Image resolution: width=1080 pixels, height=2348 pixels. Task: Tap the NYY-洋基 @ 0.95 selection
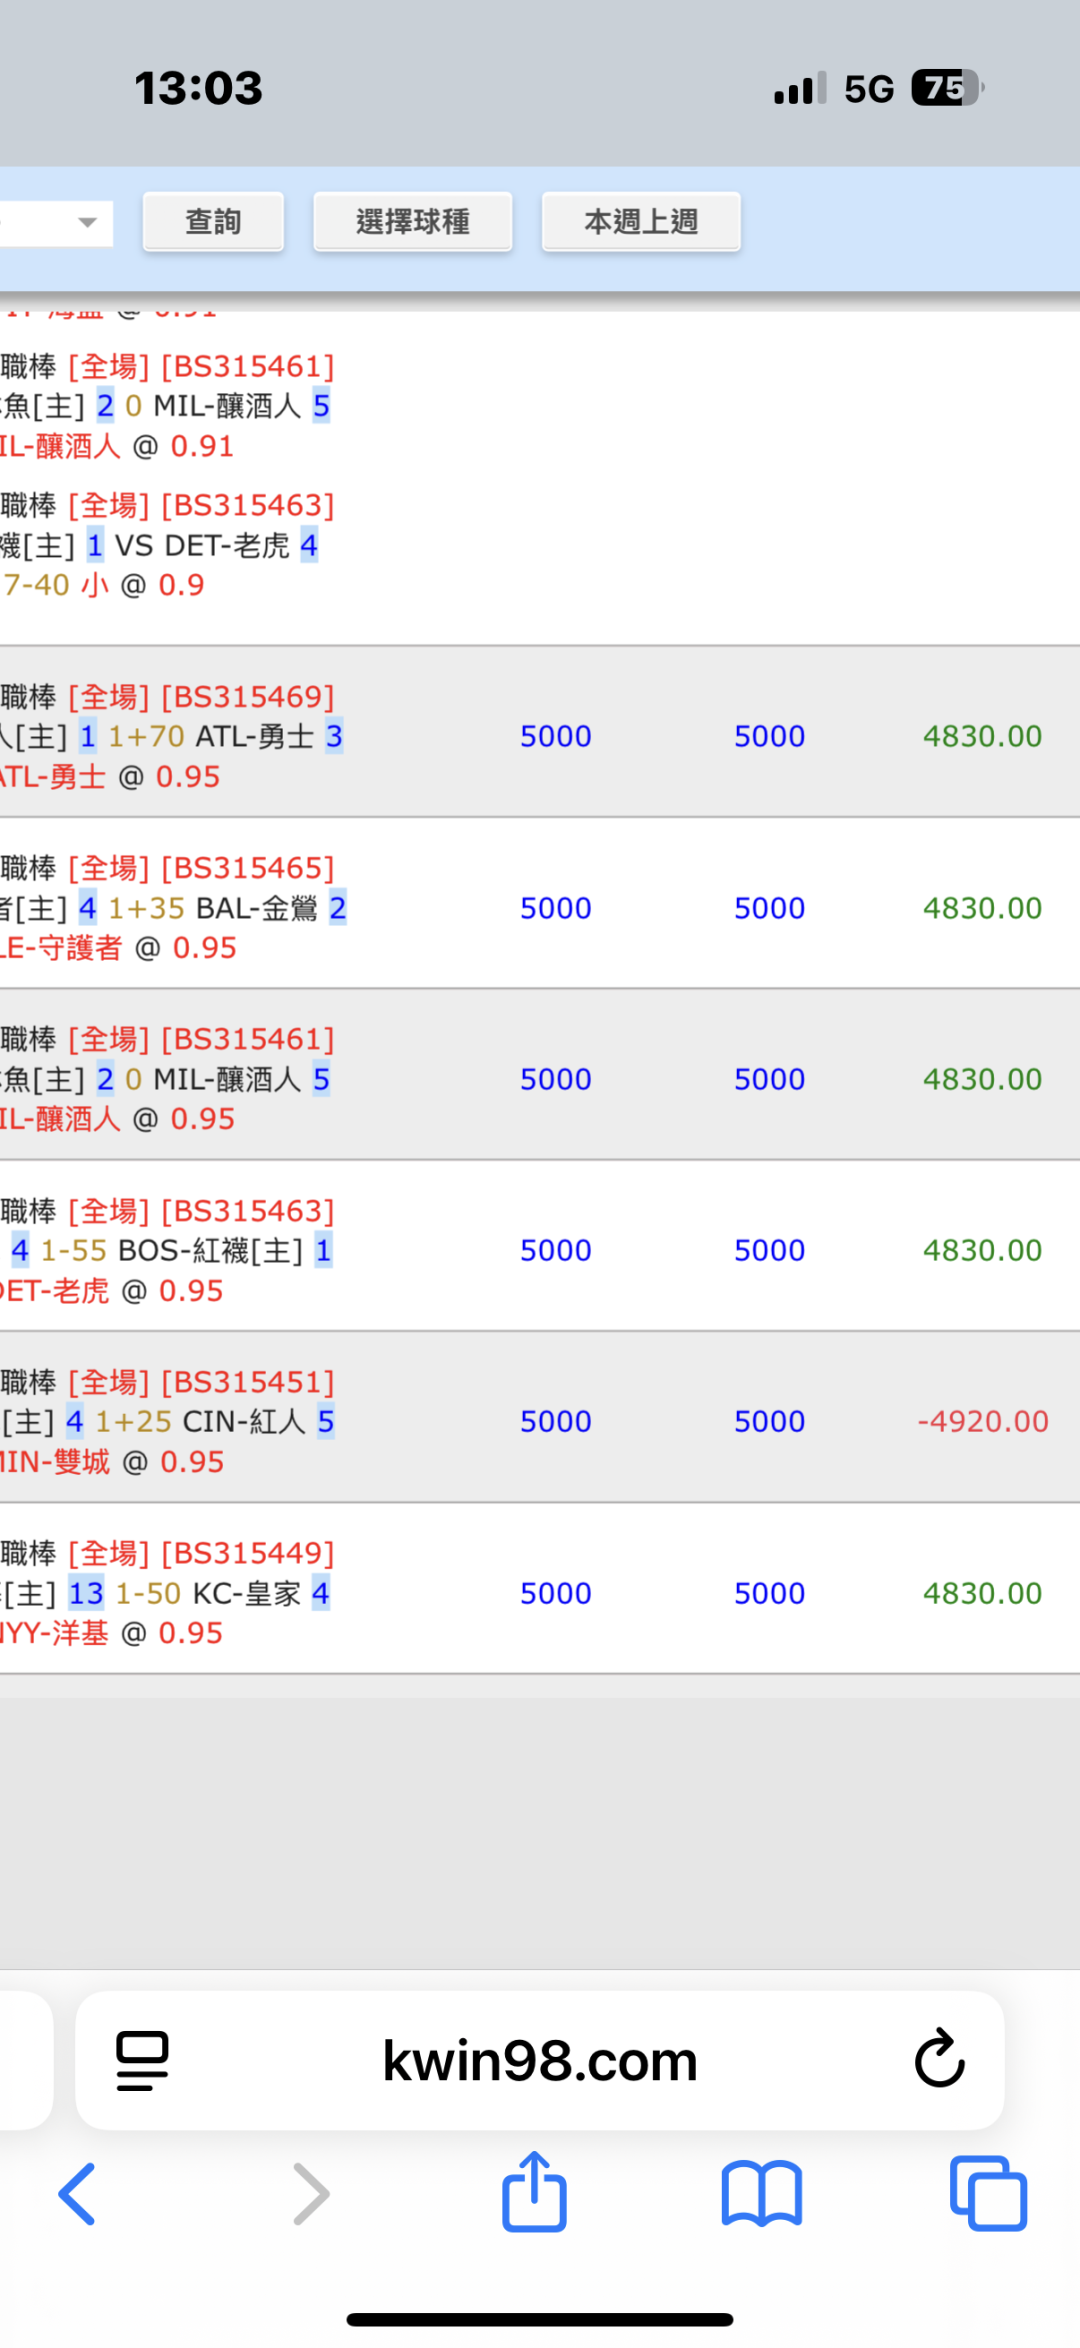(x=110, y=1633)
